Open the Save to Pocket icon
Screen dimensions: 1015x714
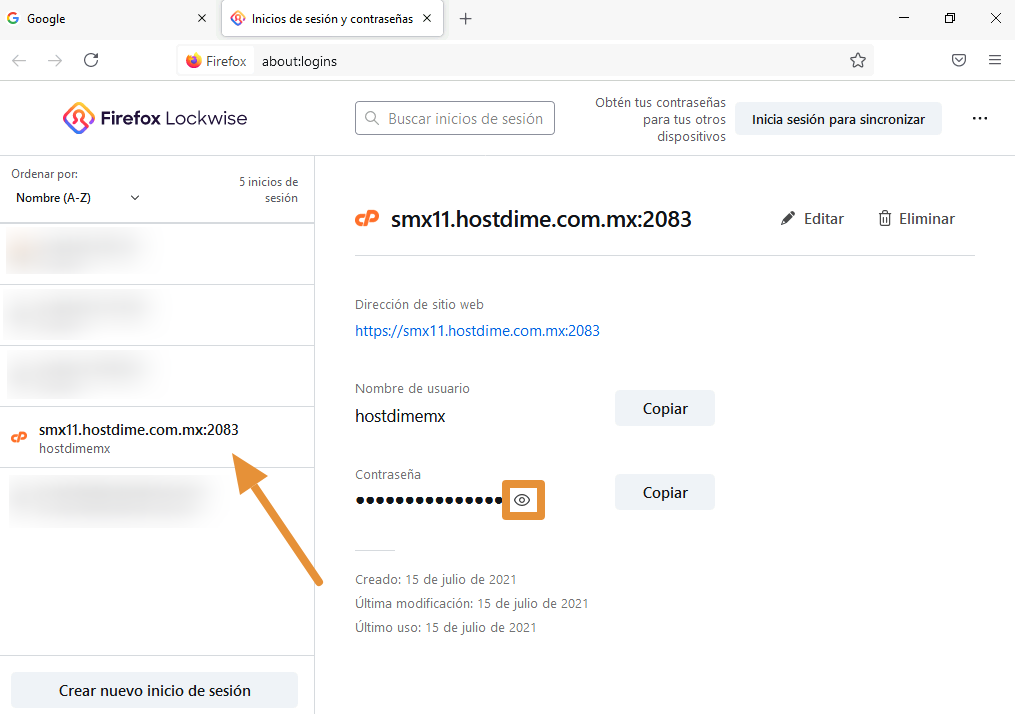[958, 60]
